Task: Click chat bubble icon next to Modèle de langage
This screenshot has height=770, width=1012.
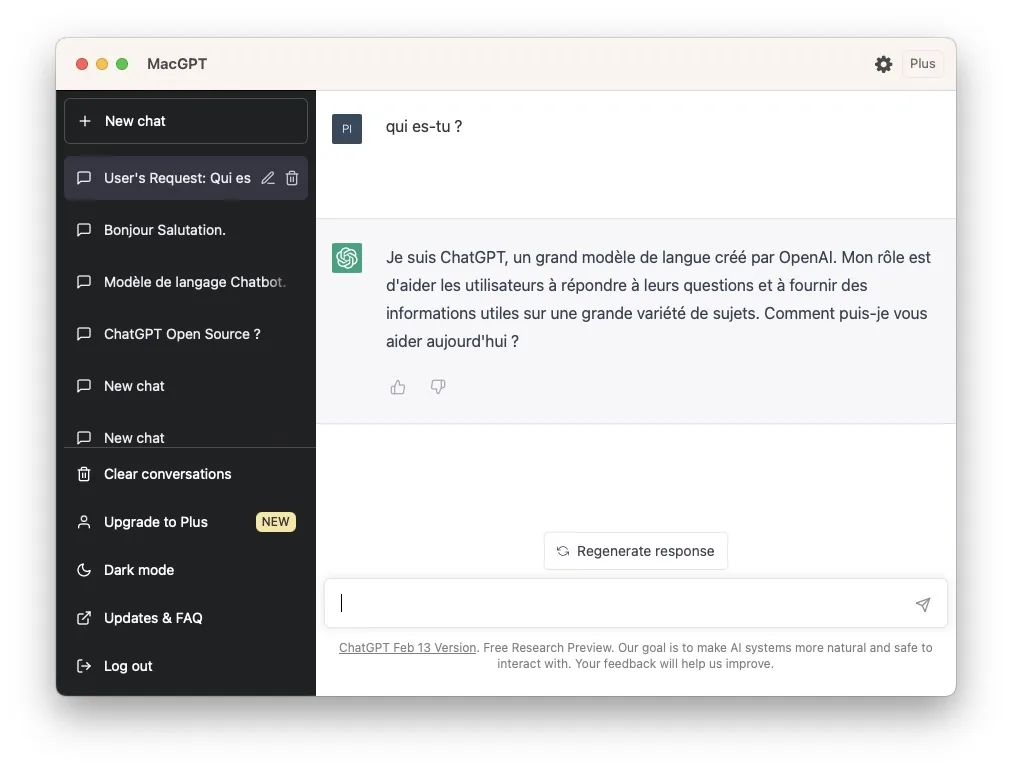Action: click(84, 282)
